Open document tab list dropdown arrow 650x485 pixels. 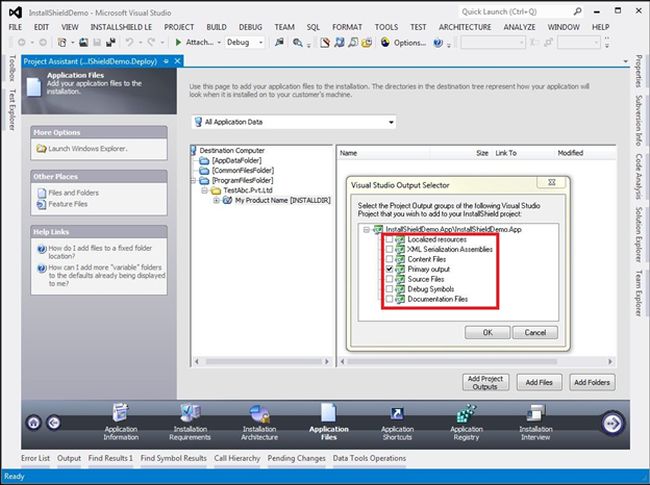tap(626, 61)
